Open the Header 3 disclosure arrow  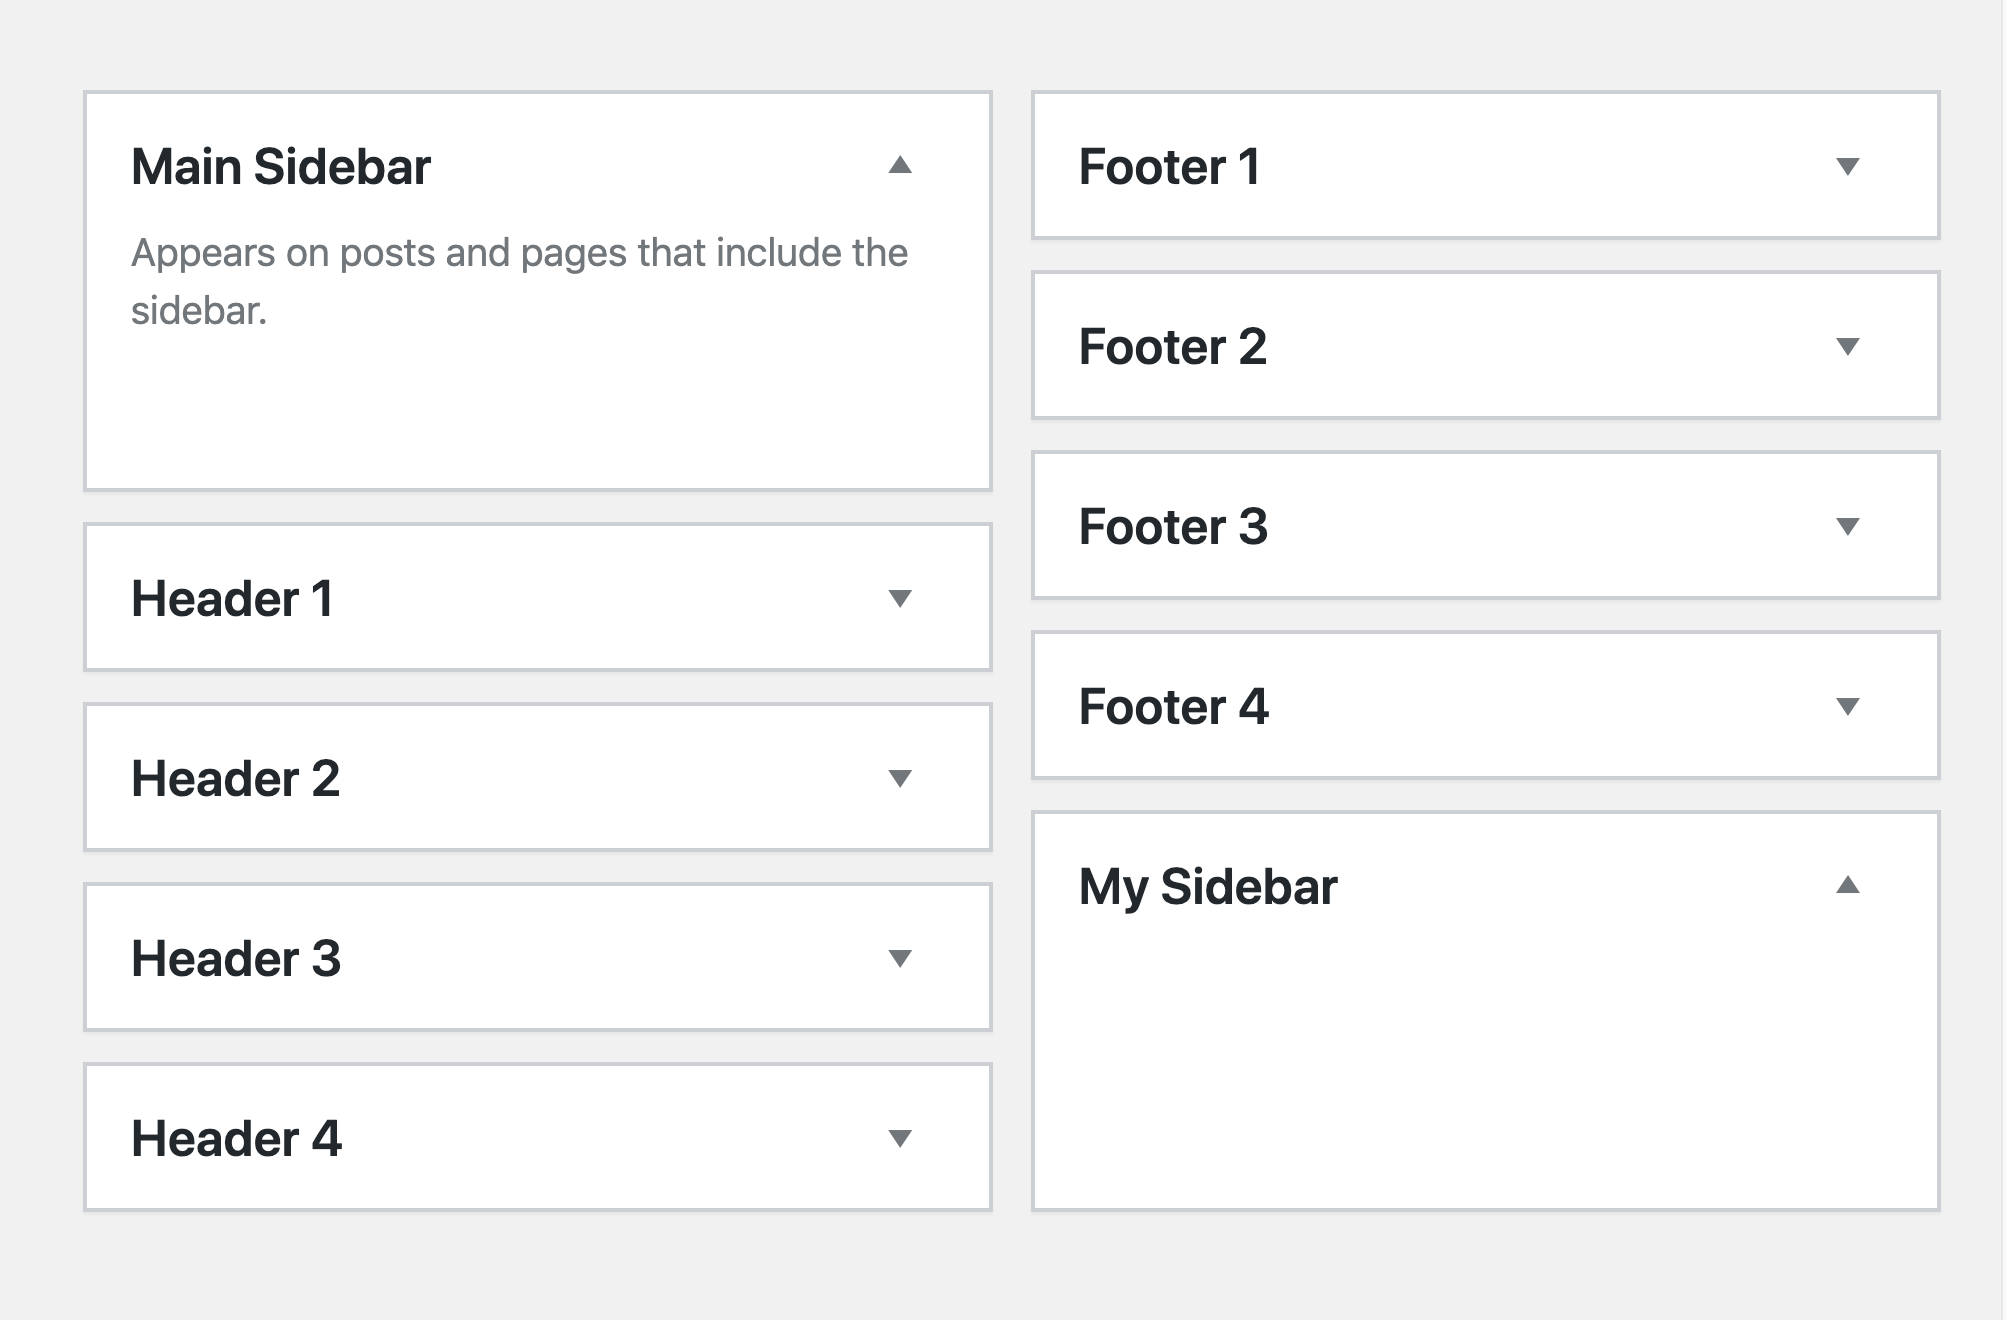click(899, 957)
